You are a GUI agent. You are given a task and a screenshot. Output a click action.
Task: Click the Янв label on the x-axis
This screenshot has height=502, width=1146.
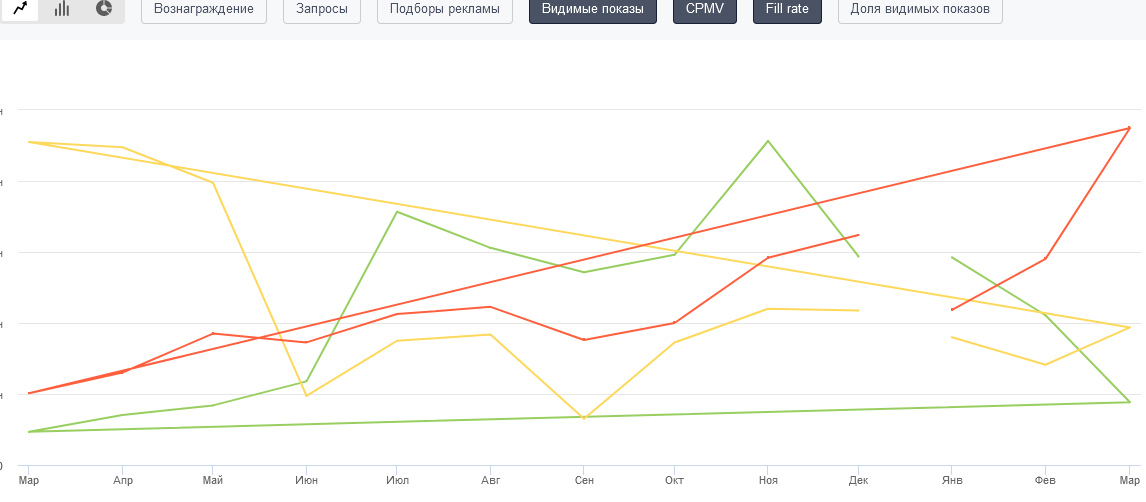pyautogui.click(x=954, y=481)
